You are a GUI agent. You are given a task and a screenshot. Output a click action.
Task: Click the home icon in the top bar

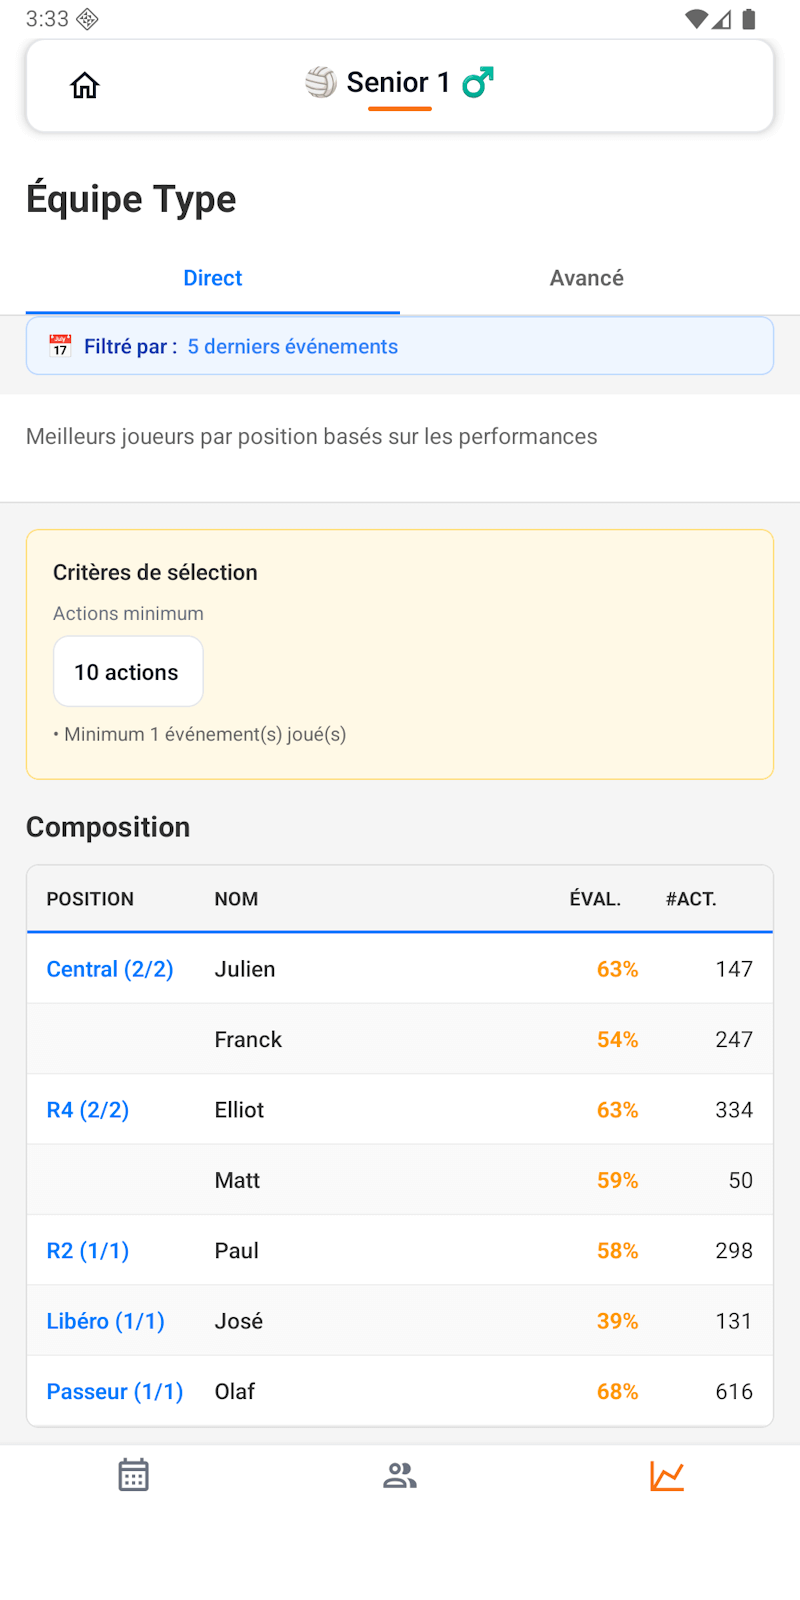85,85
